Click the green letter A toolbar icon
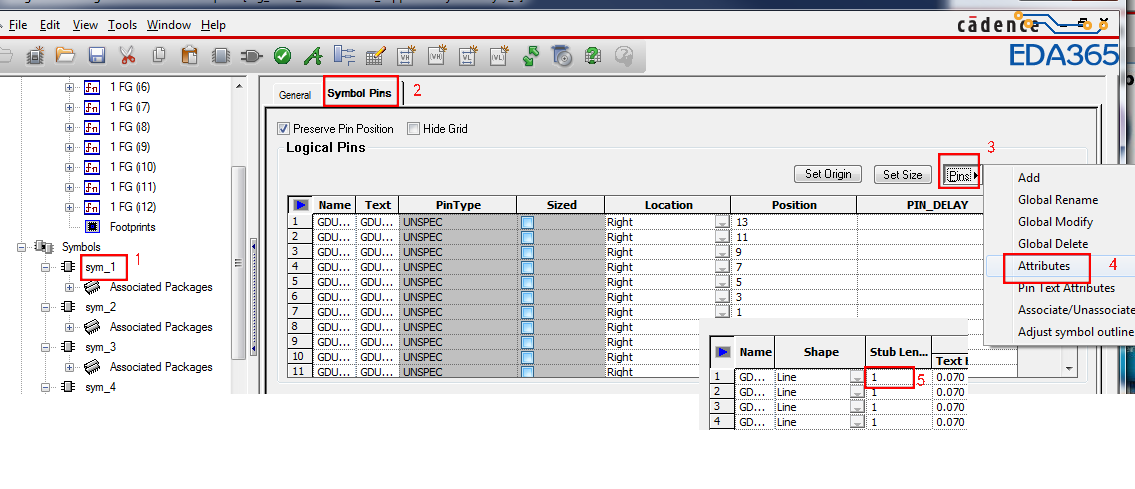Screen dimensions: 1135x489 click(x=313, y=55)
